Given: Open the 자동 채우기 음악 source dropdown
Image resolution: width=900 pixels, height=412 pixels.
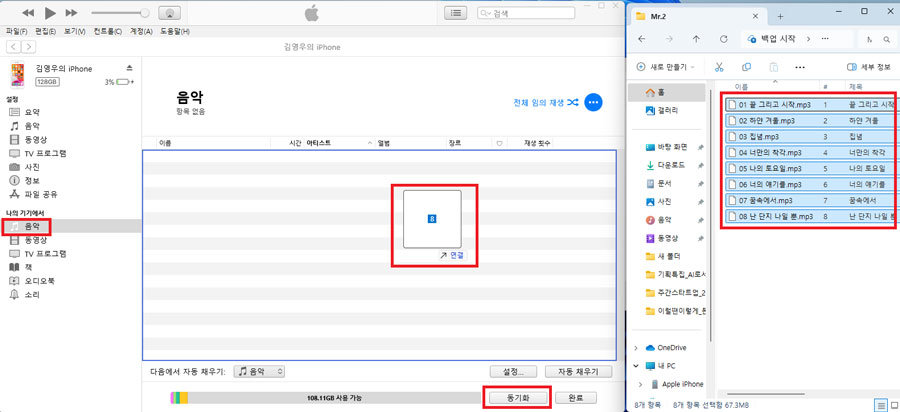Looking at the screenshot, I should pyautogui.click(x=260, y=371).
